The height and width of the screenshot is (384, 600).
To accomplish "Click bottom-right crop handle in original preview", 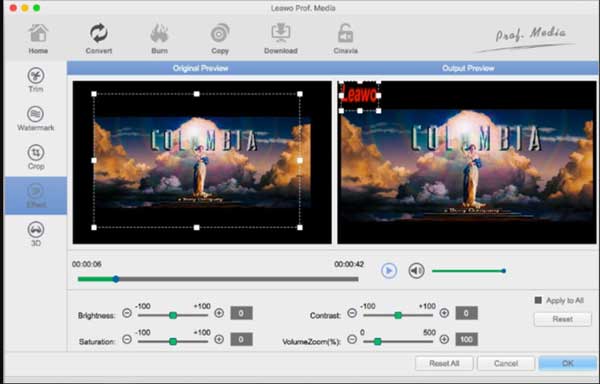I will pyautogui.click(x=300, y=228).
